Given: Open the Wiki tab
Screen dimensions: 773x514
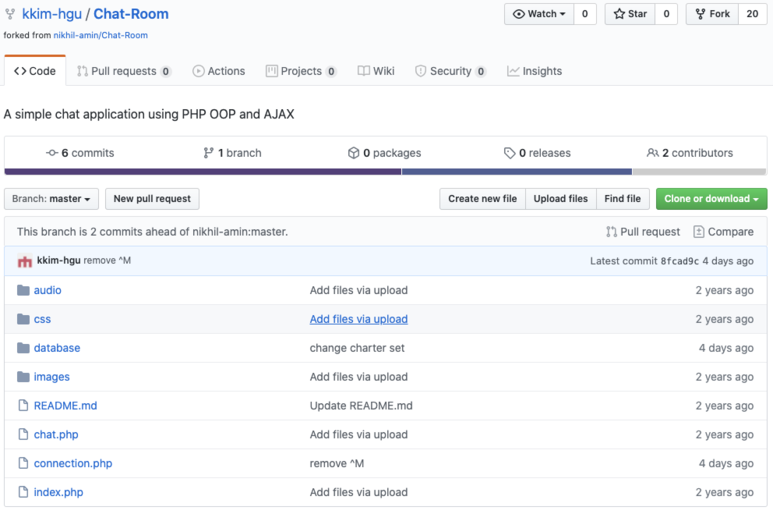Looking at the screenshot, I should pyautogui.click(x=376, y=71).
